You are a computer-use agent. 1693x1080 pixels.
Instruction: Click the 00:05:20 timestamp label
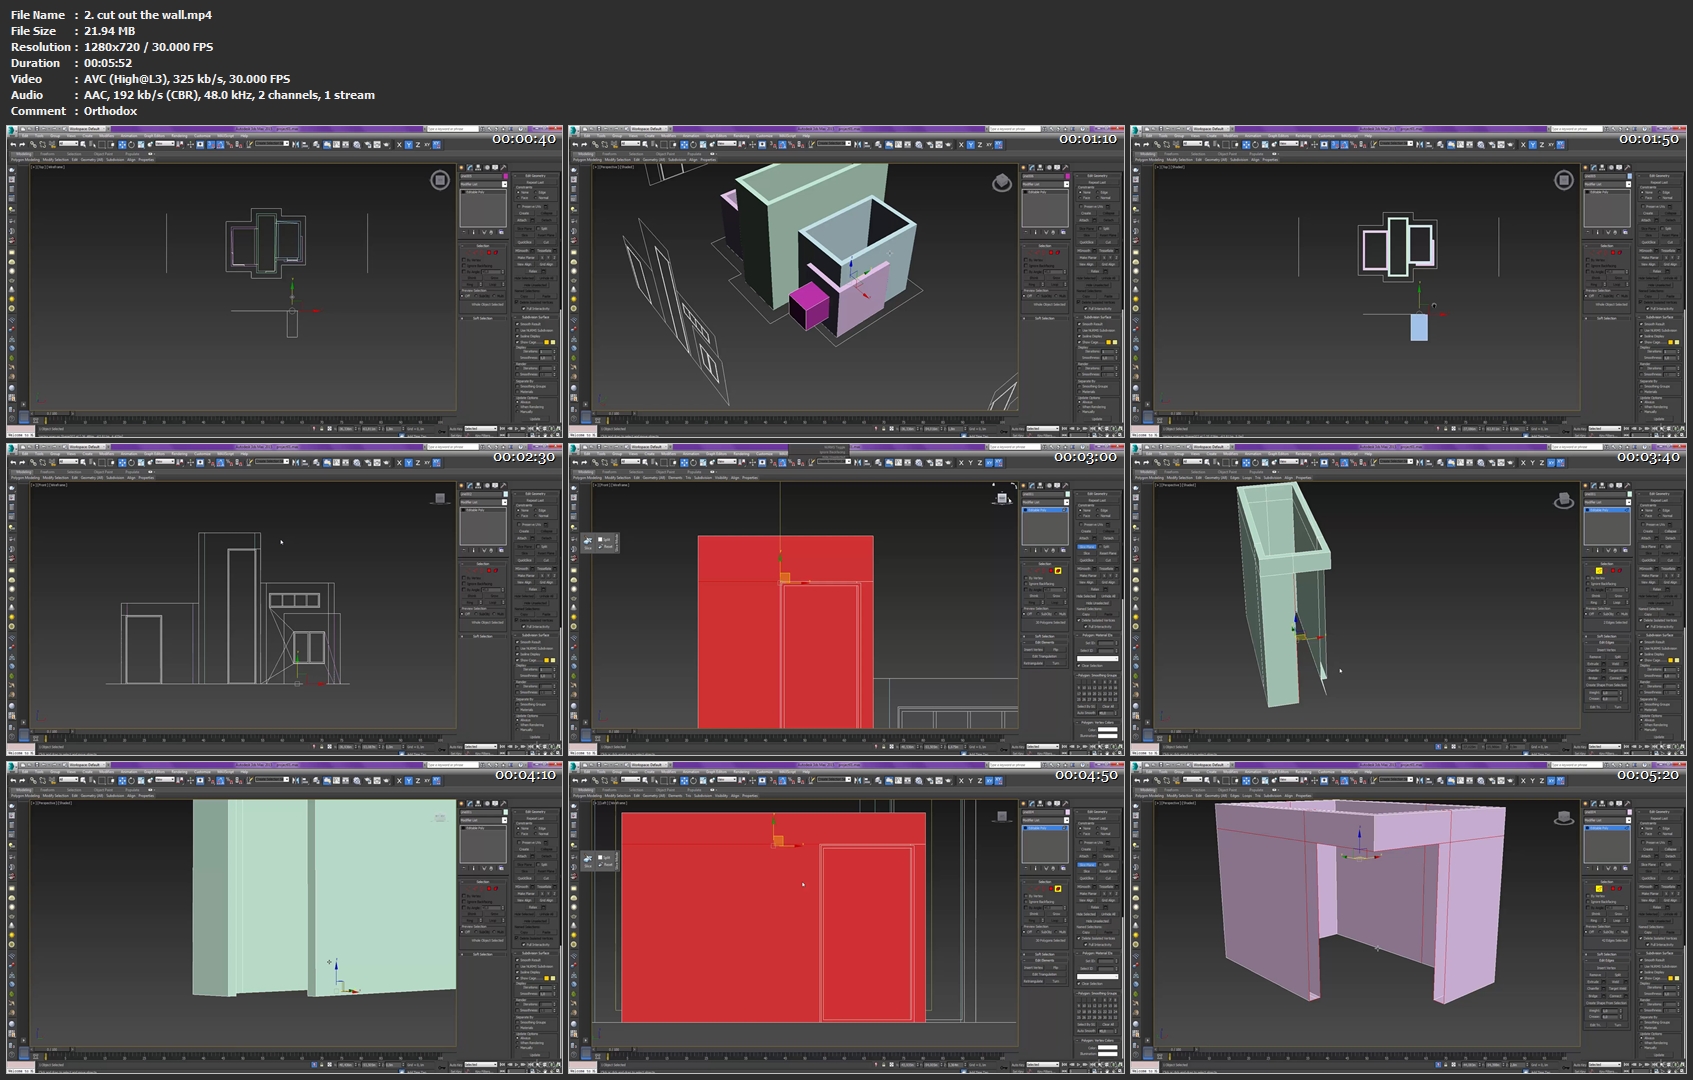coord(1648,775)
